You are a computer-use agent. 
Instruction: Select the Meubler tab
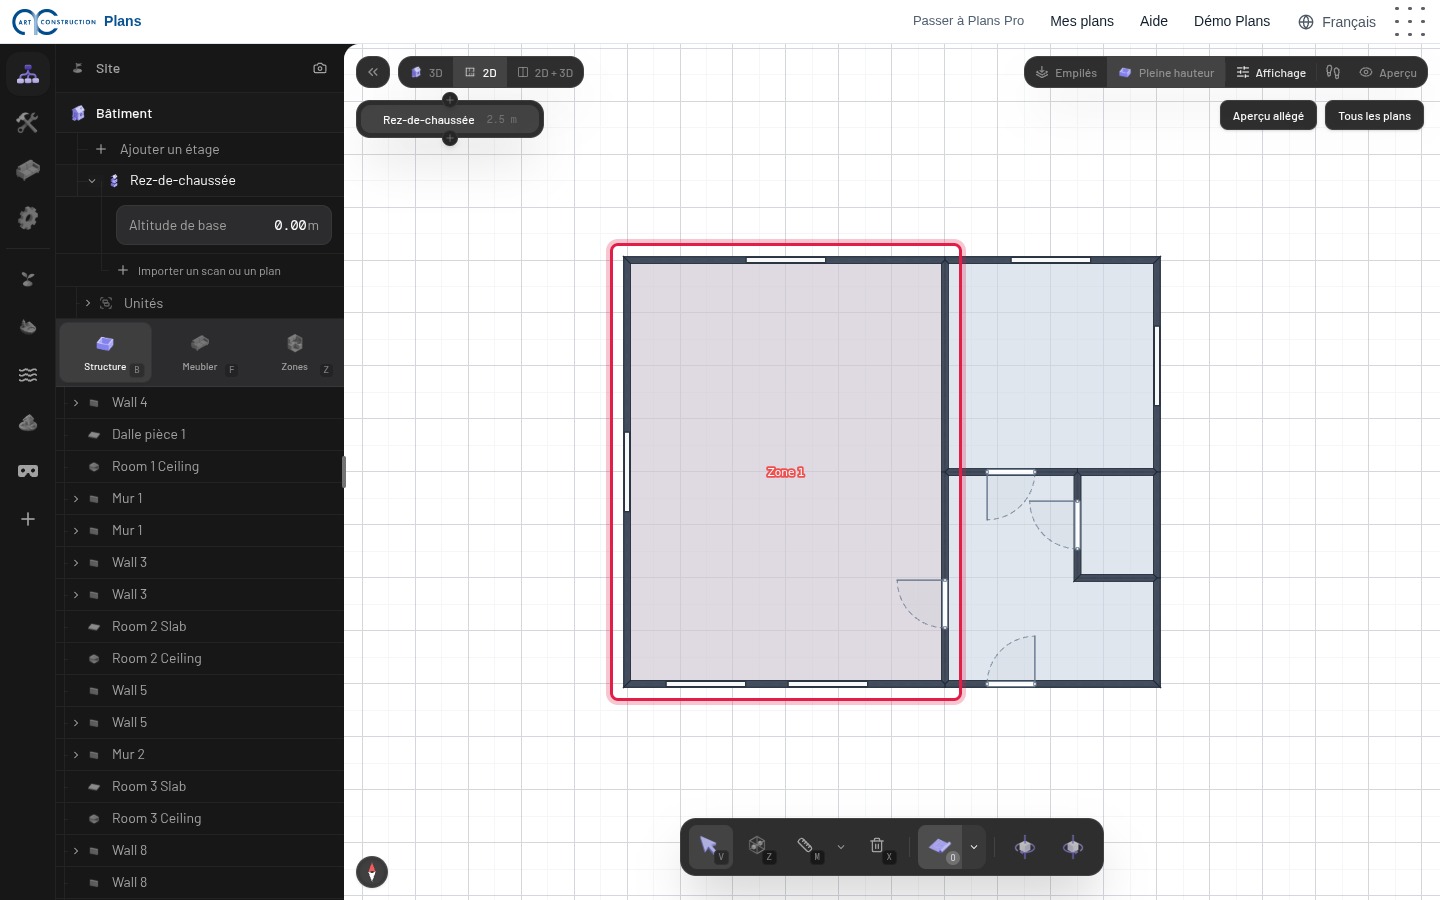point(200,352)
